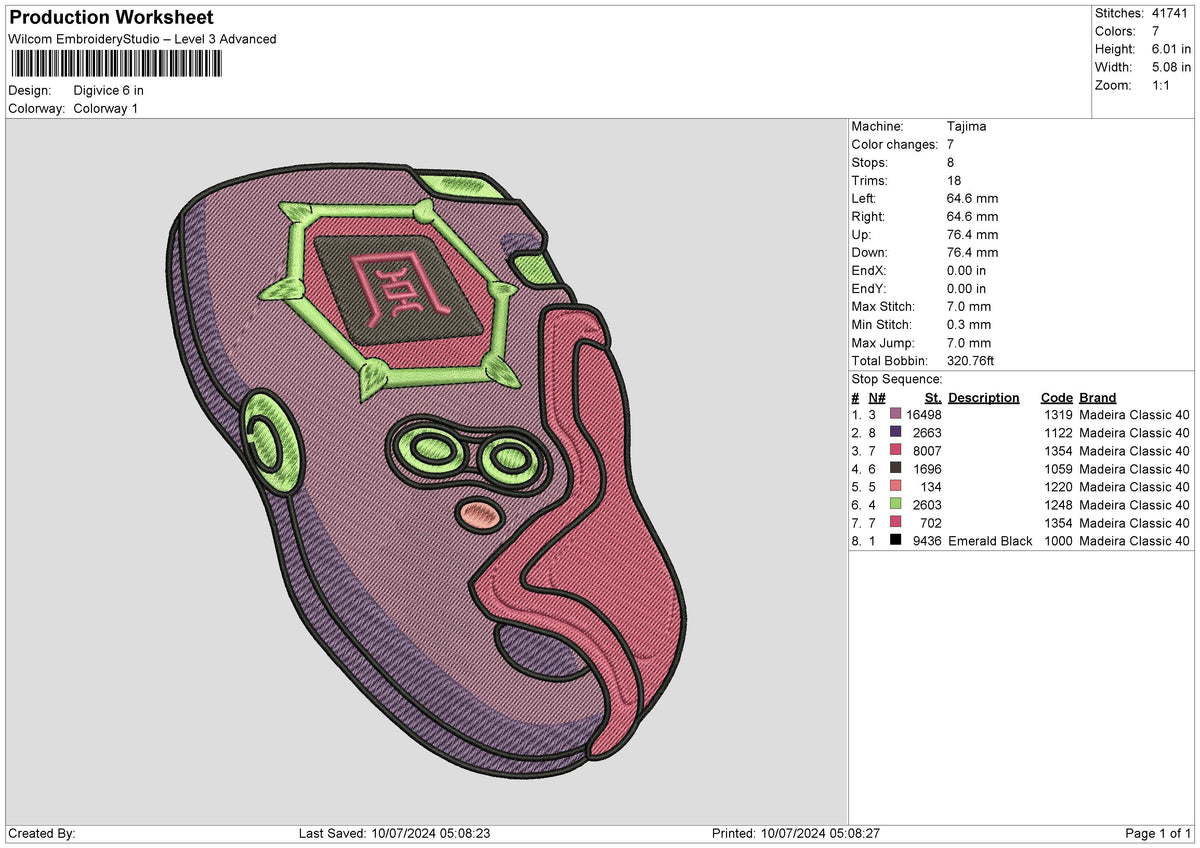Viewport: 1200px width, 848px height.
Task: Select the Wilcom EmbroideryStudio Level 3 Advanced line
Action: click(x=142, y=39)
